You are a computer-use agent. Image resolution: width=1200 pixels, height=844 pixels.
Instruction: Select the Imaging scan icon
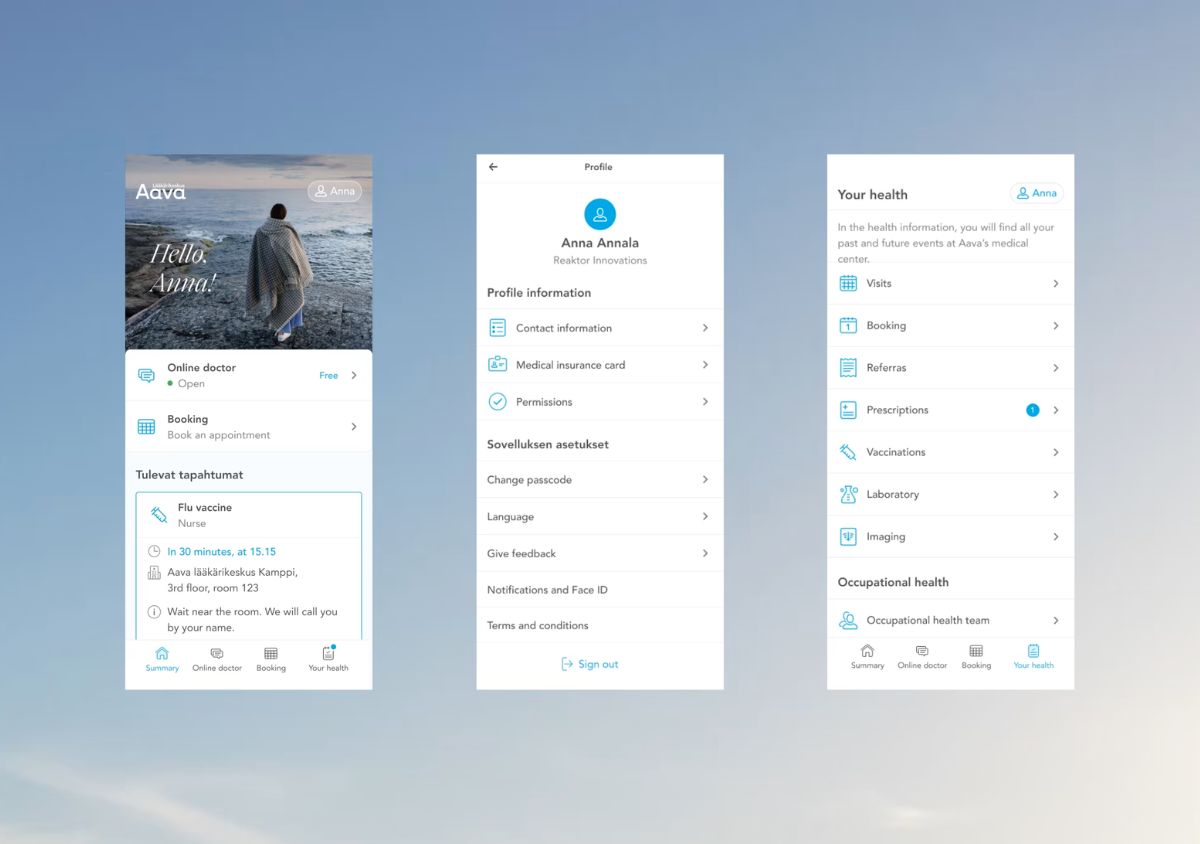[x=848, y=537]
